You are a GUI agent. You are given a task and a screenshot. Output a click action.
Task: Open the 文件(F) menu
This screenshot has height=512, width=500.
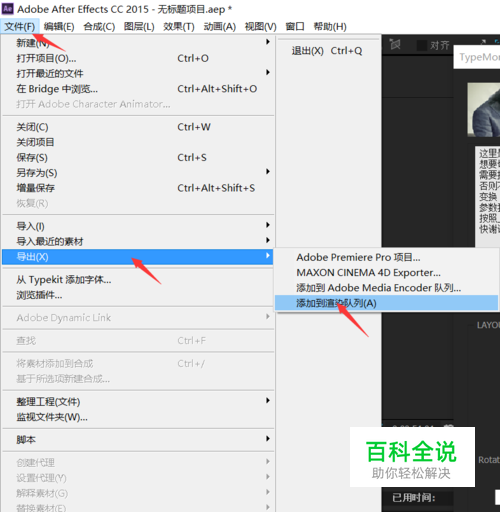tap(20, 26)
